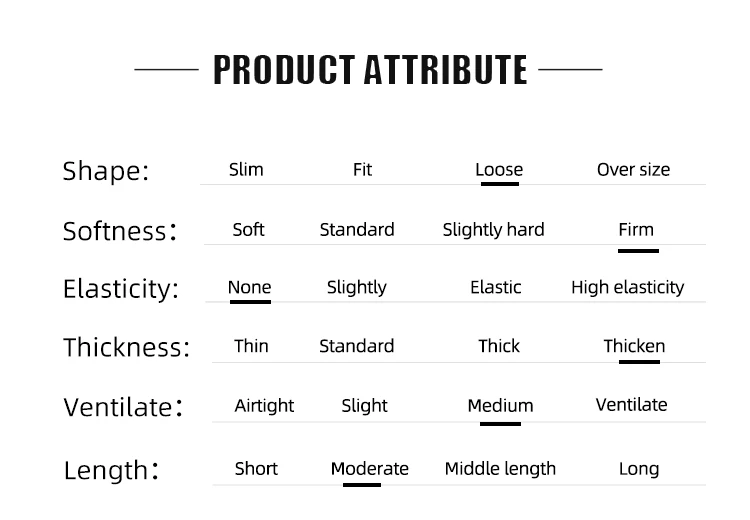Select the Firm softness option
750x520 pixels.
coord(636,230)
